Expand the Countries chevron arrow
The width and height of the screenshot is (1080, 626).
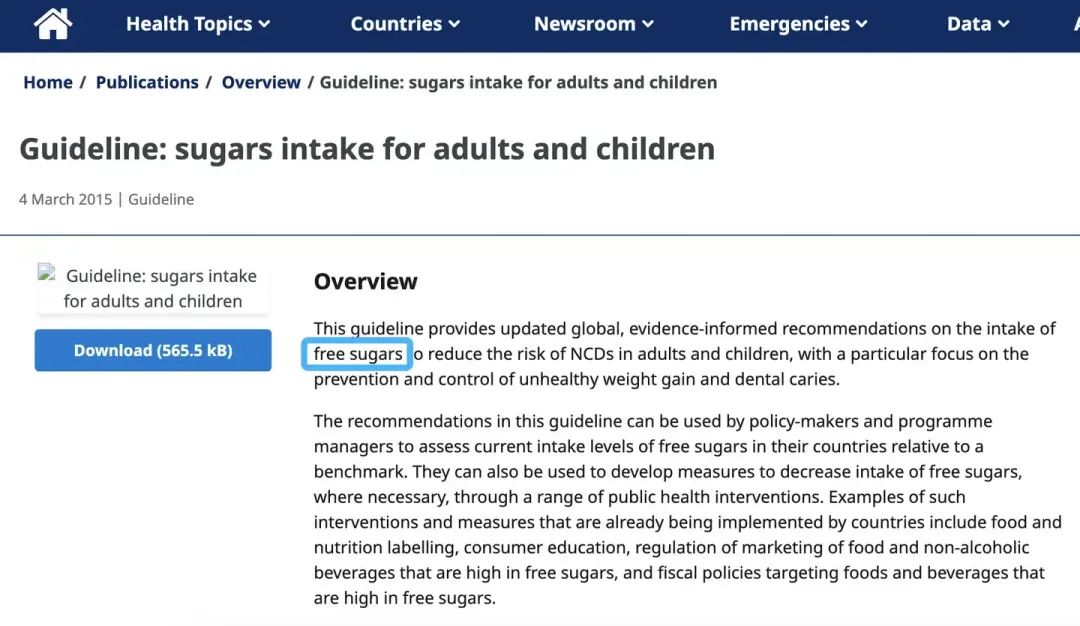(x=455, y=24)
